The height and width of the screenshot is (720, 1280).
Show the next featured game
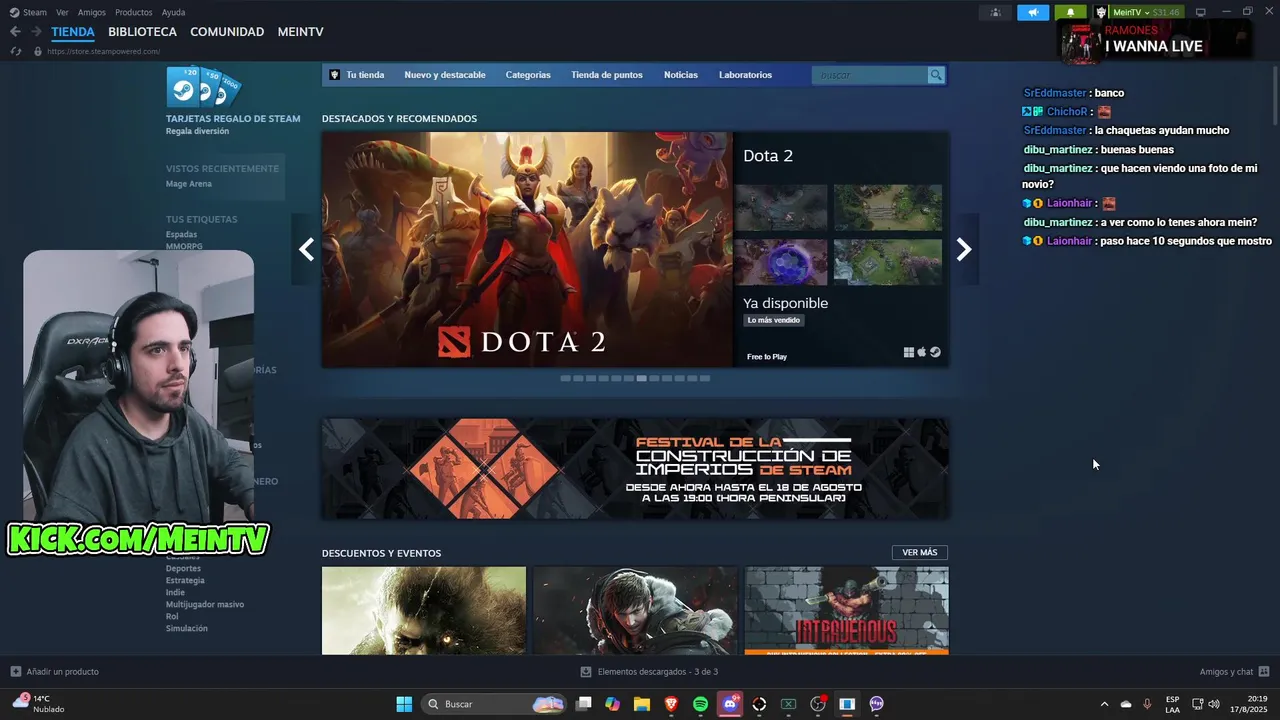[964, 250]
